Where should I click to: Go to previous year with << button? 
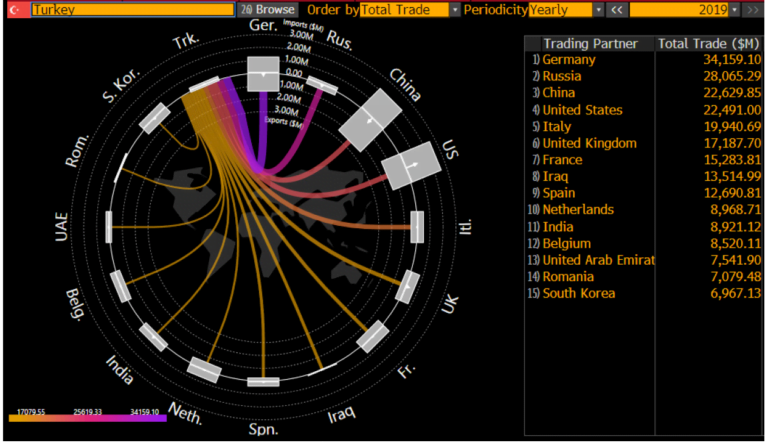point(617,9)
